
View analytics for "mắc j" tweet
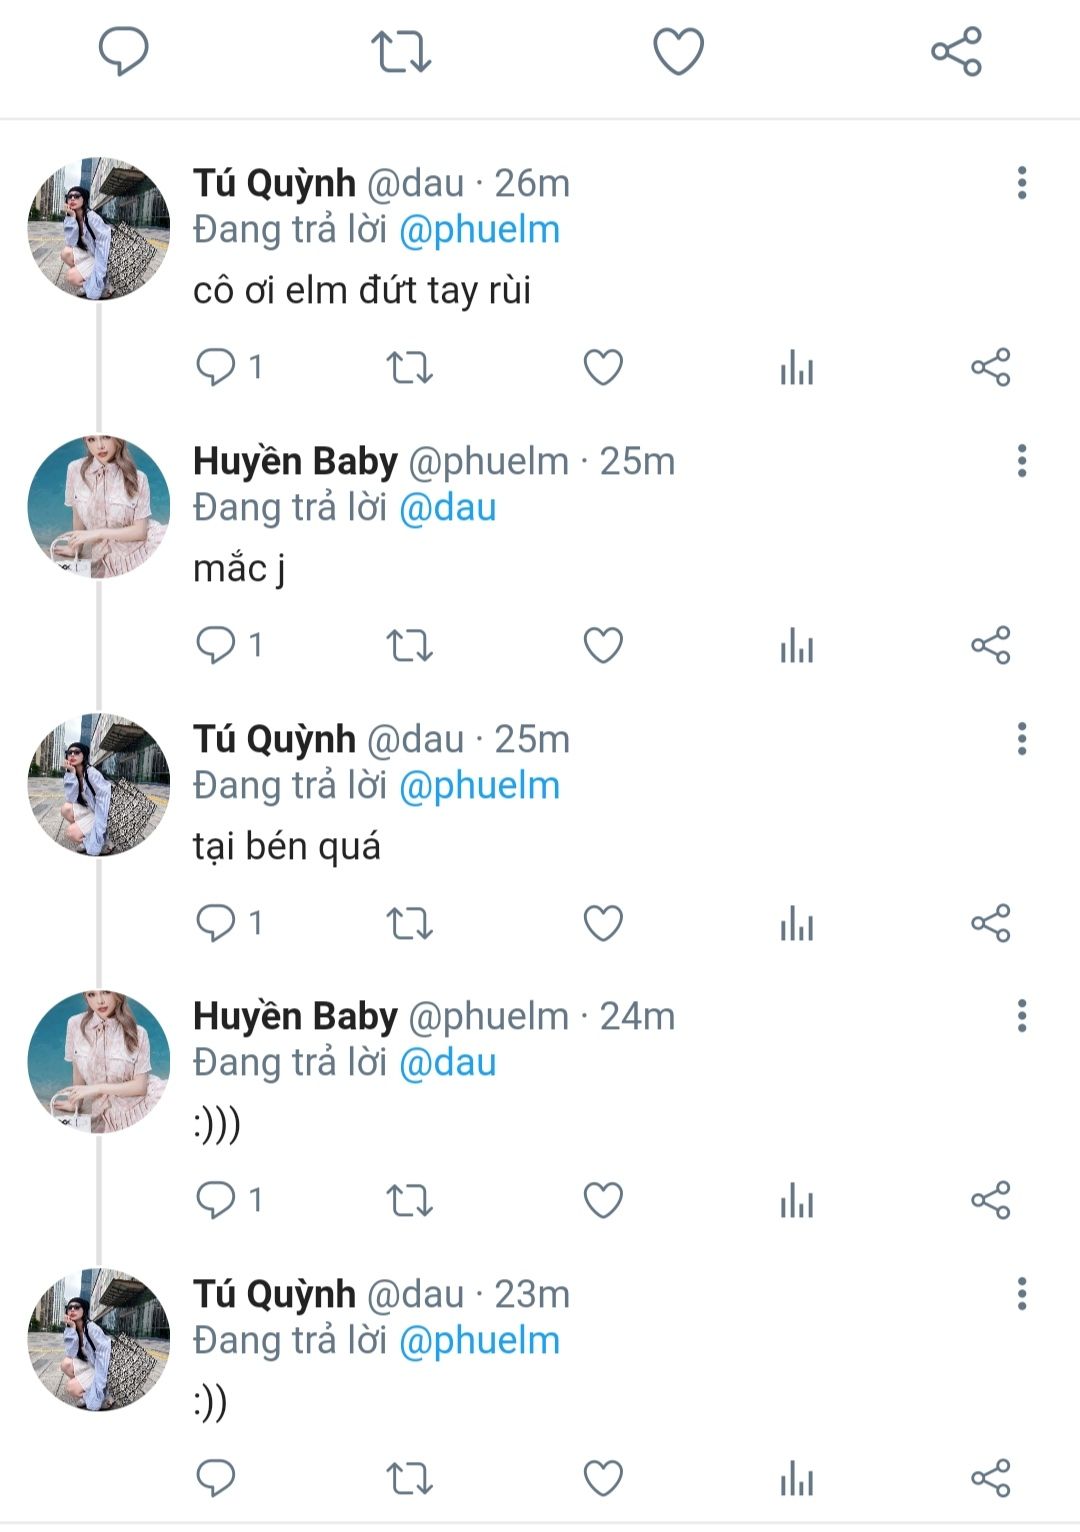pyautogui.click(x=797, y=646)
